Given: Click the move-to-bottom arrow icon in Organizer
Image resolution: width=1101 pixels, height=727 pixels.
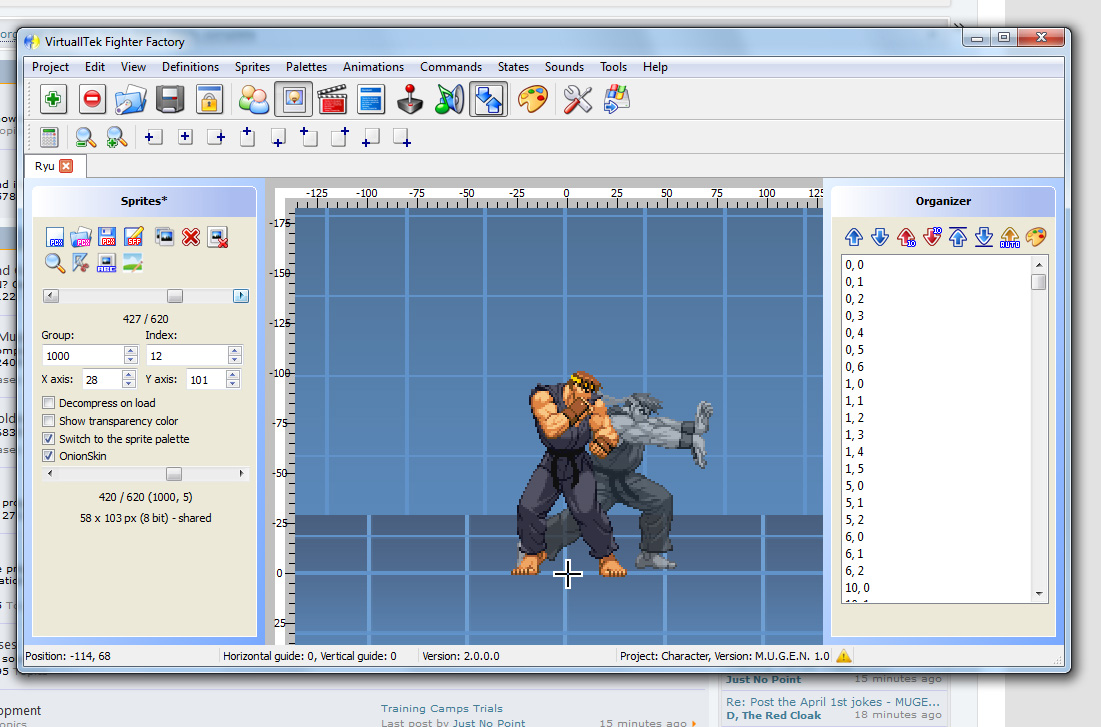Looking at the screenshot, I should [x=984, y=237].
